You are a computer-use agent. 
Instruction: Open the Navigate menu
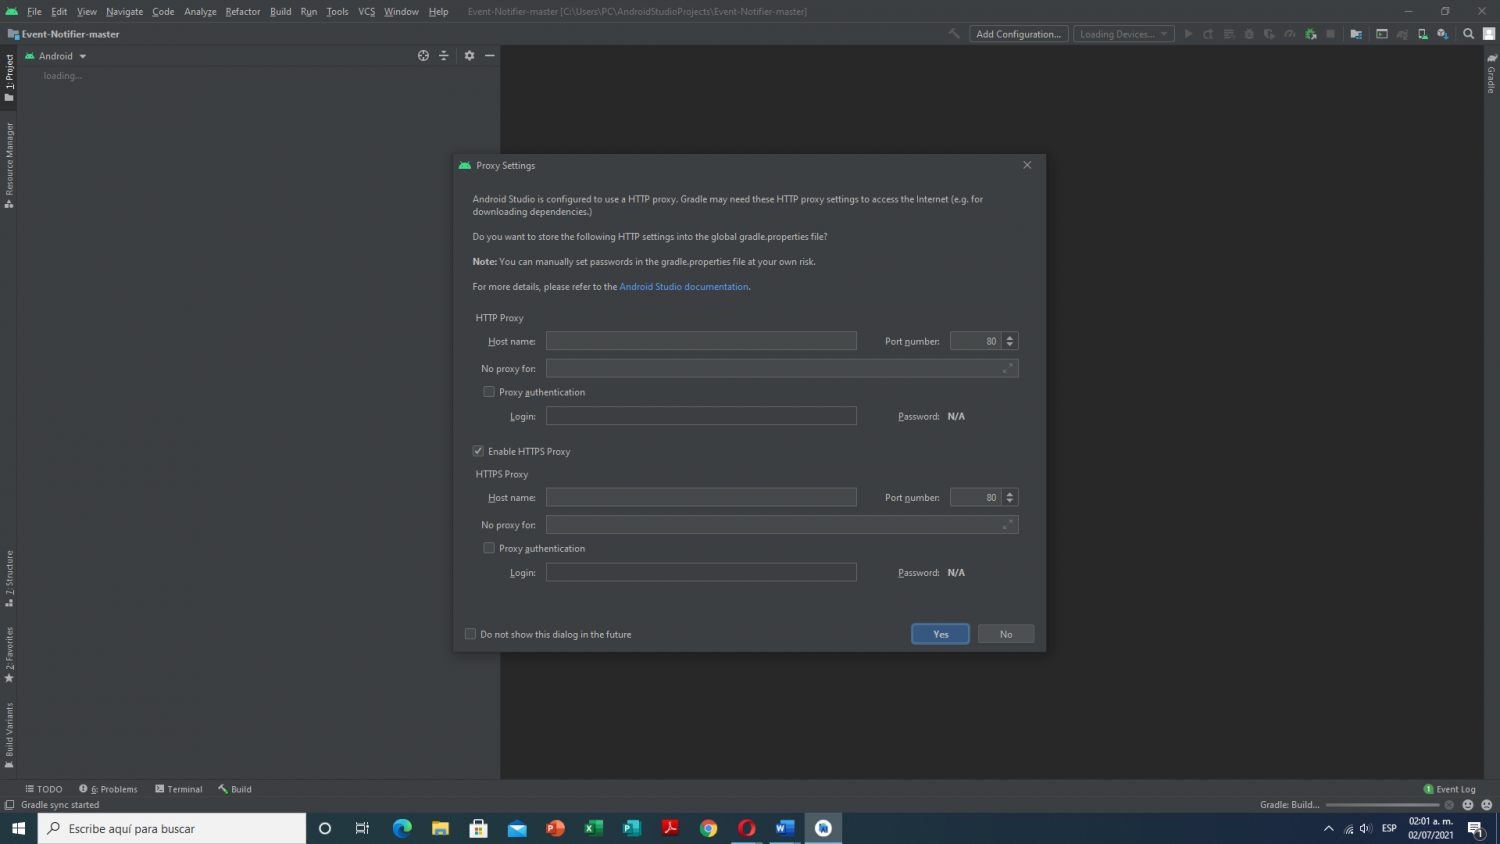(x=125, y=12)
